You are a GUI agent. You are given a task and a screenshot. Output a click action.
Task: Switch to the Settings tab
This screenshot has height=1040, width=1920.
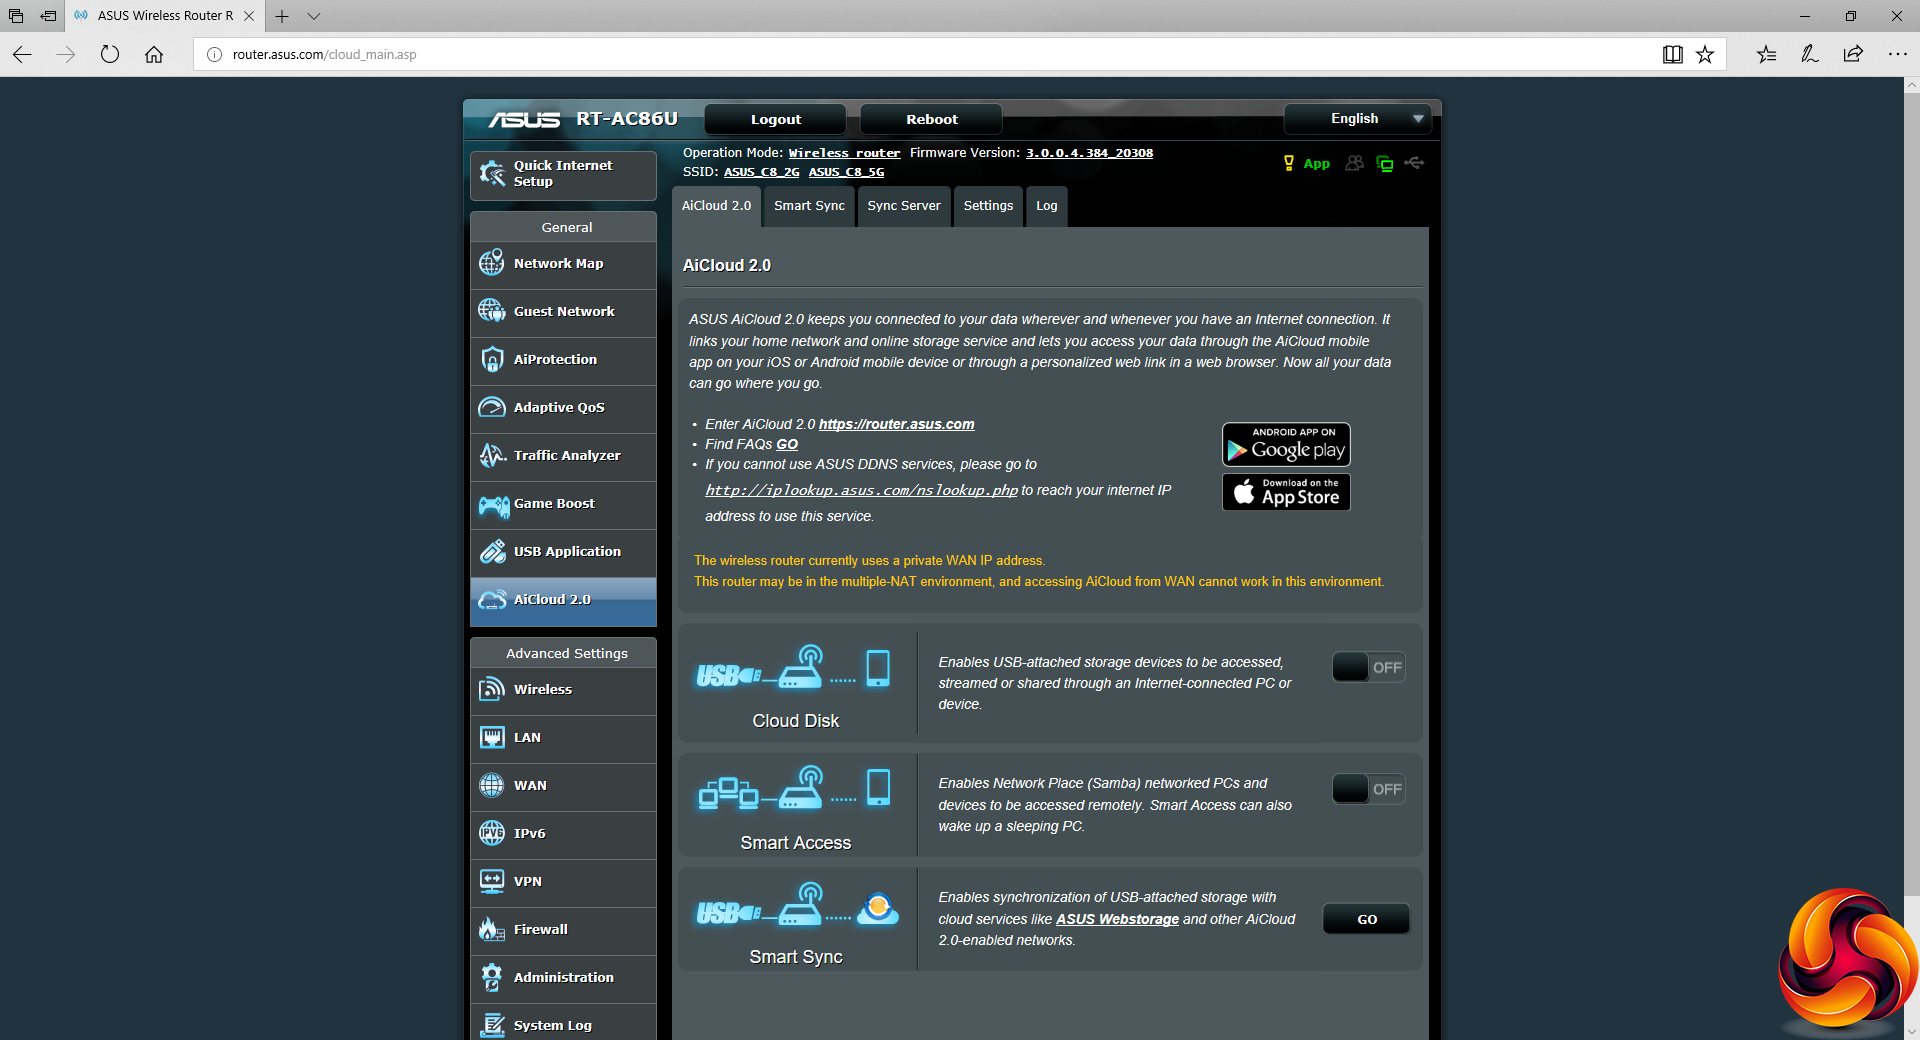pyautogui.click(x=988, y=206)
